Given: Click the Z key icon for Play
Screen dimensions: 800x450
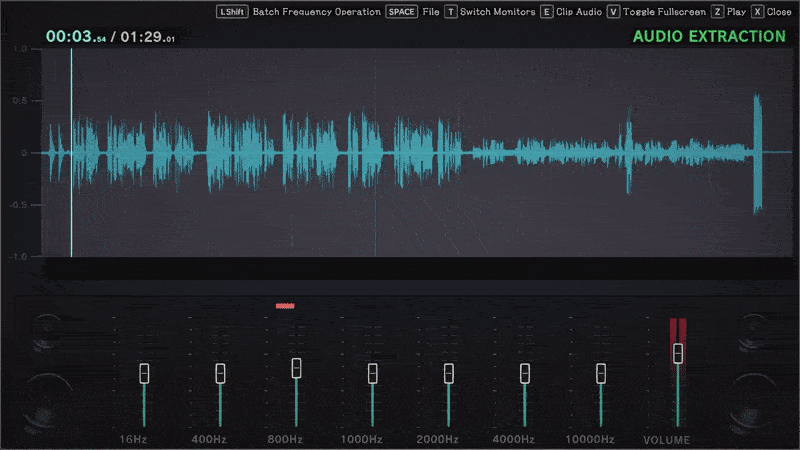Looking at the screenshot, I should pos(717,12).
